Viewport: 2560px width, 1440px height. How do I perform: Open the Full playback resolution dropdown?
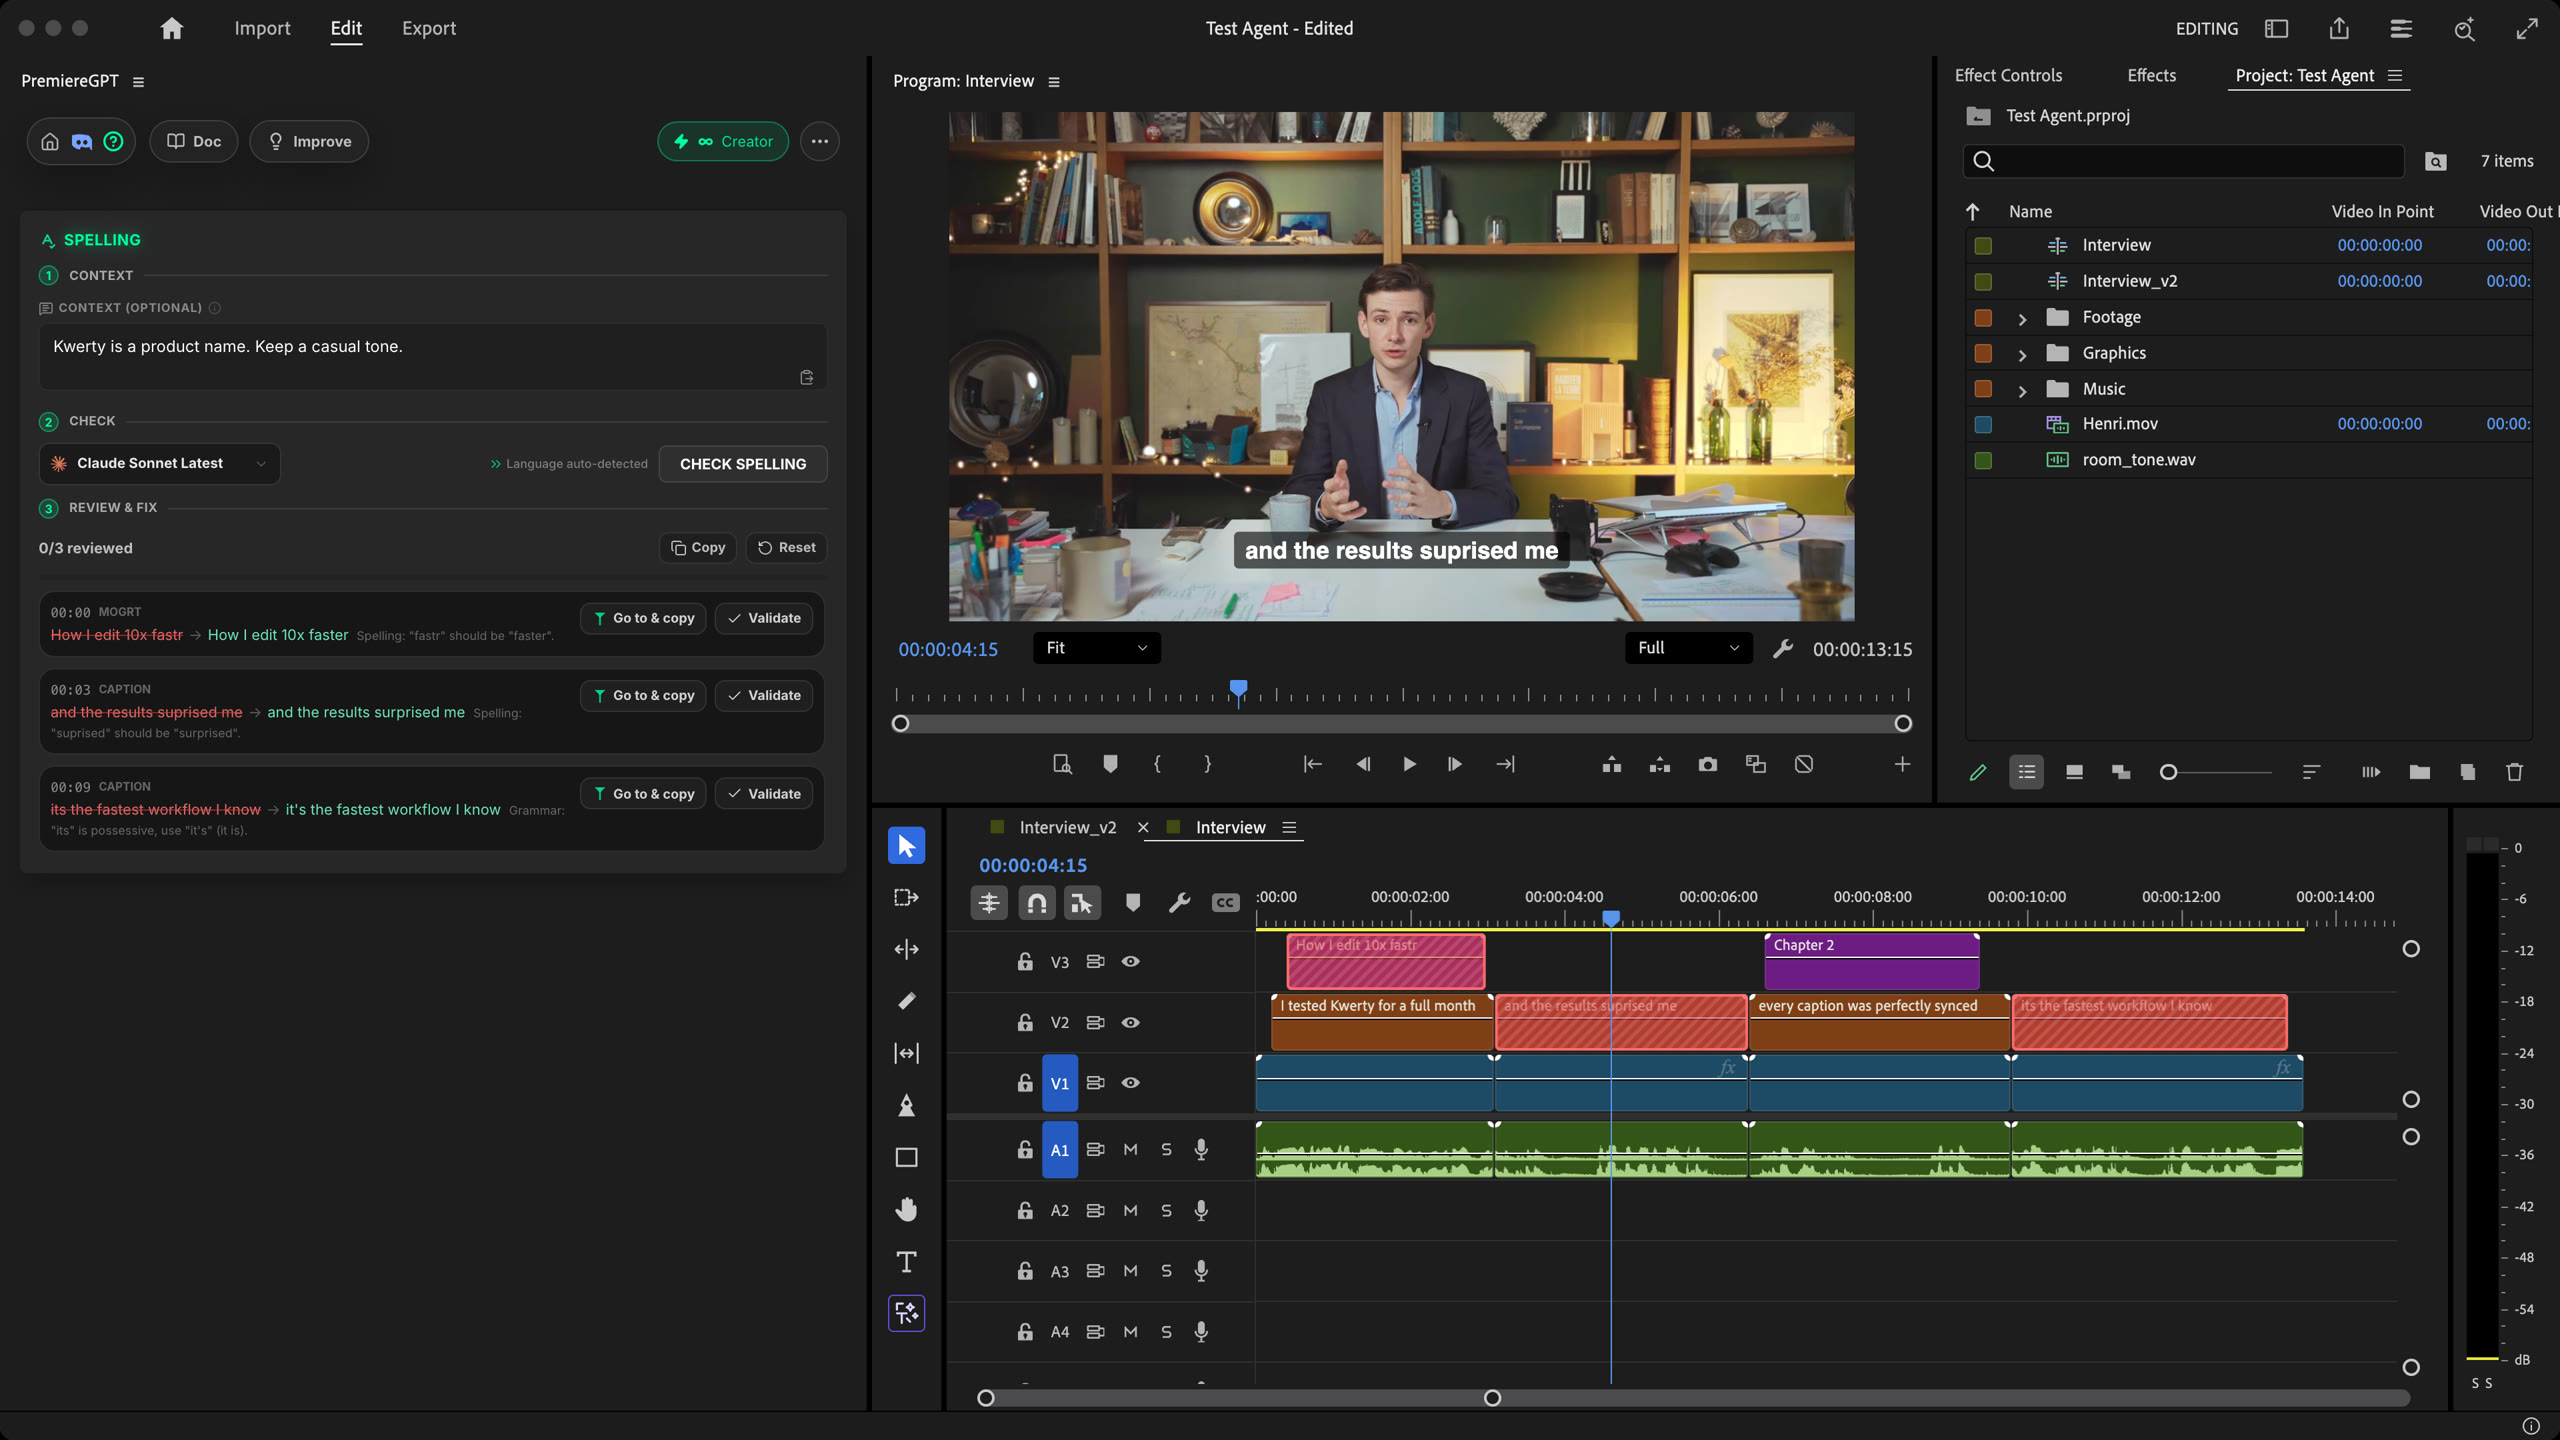pyautogui.click(x=1688, y=648)
